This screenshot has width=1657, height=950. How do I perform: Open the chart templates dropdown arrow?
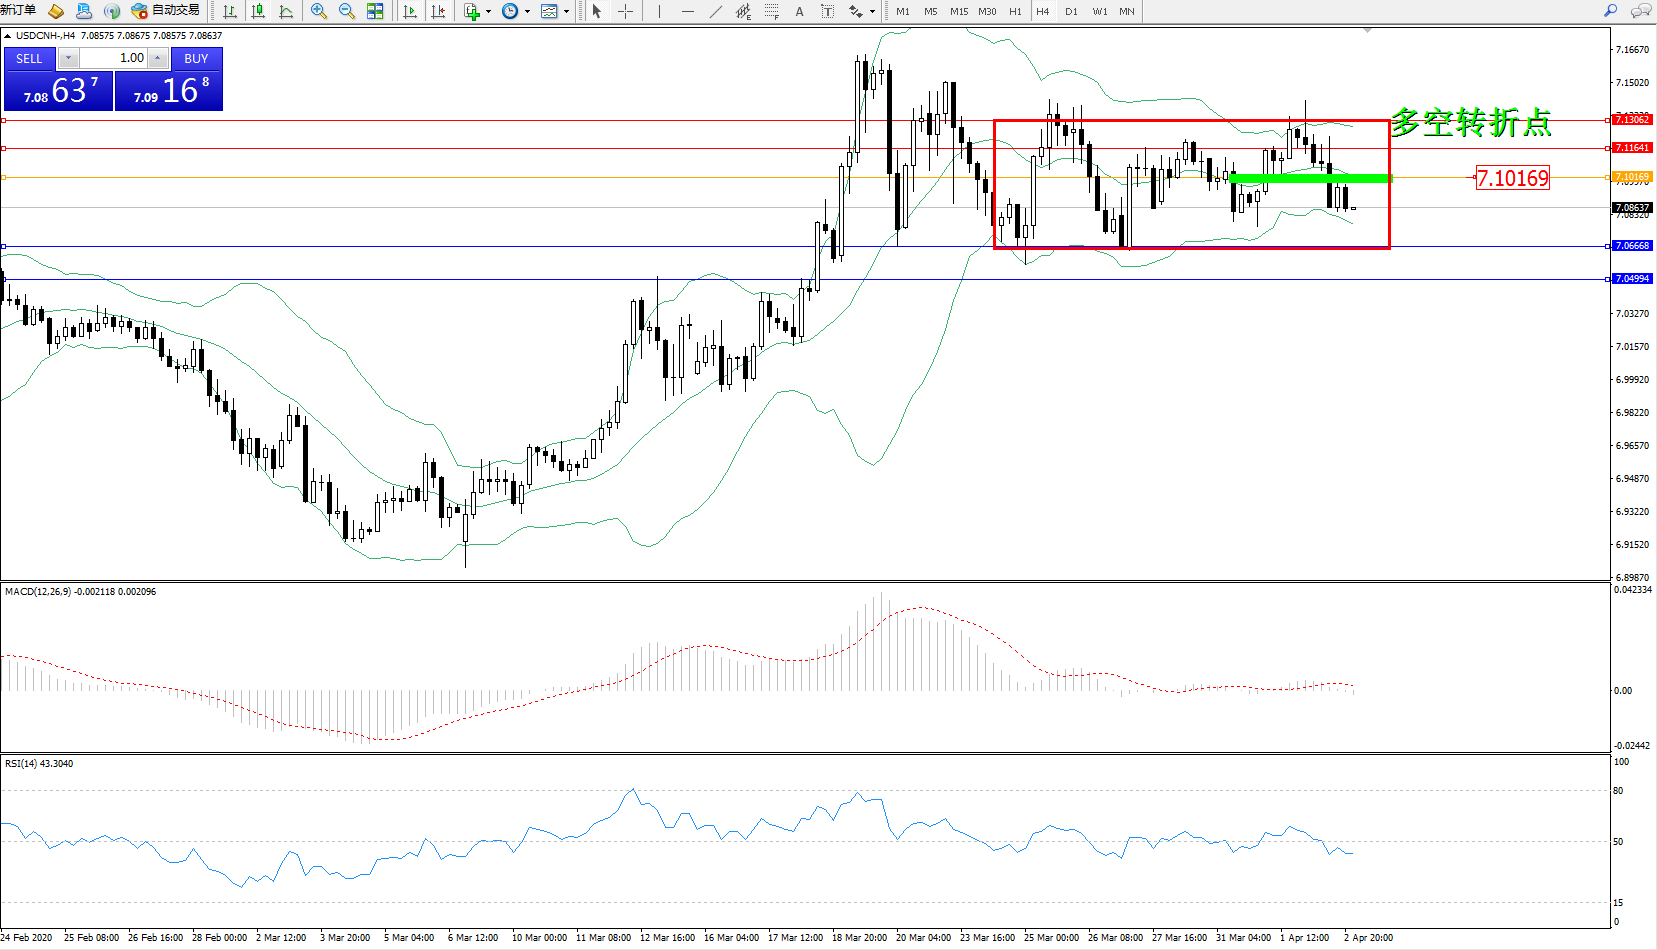click(566, 12)
